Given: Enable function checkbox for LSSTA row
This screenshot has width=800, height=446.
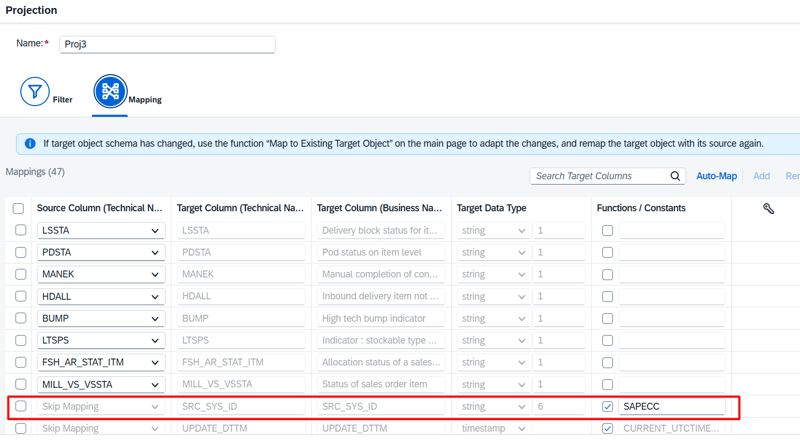Looking at the screenshot, I should click(607, 230).
